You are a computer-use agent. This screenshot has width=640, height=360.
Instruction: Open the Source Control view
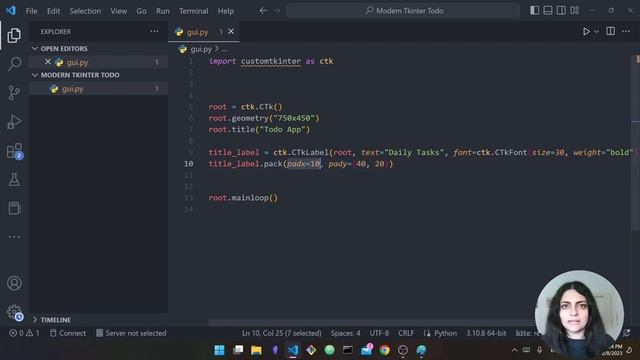(x=14, y=93)
